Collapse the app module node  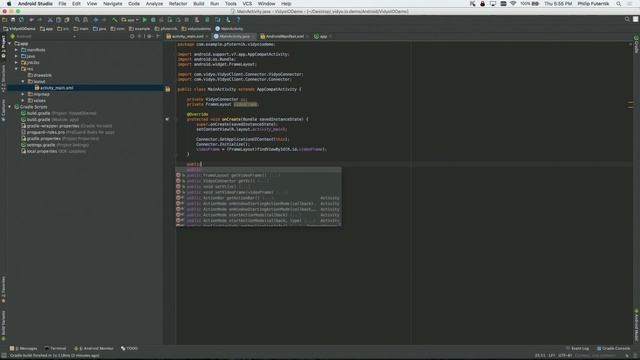coord(10,43)
